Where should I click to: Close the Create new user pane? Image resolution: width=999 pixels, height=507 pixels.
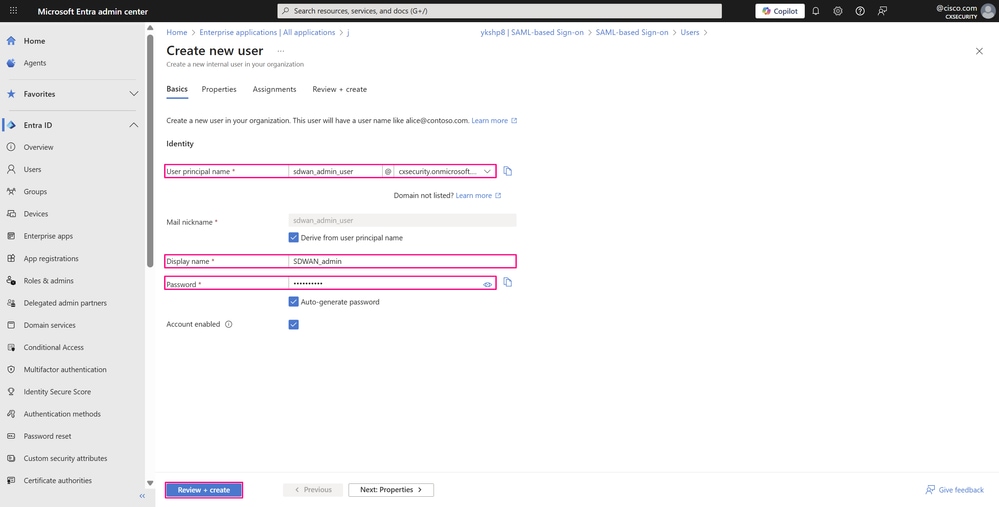coord(979,51)
